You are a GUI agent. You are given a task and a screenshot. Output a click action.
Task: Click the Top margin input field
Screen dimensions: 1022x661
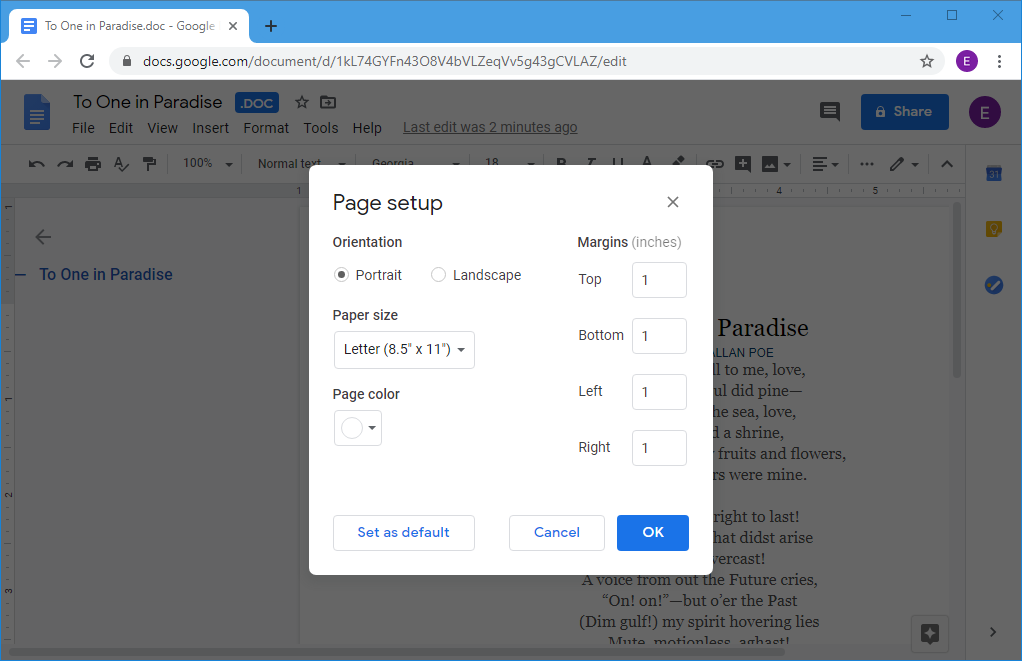[659, 280]
